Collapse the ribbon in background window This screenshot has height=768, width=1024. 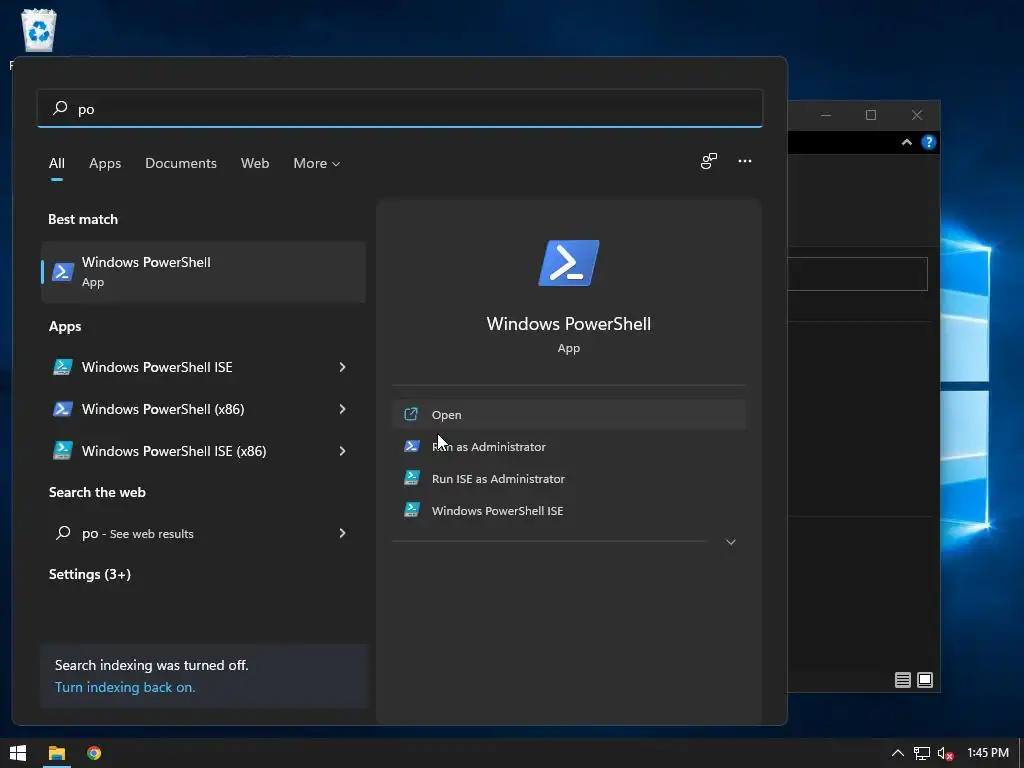click(x=906, y=142)
